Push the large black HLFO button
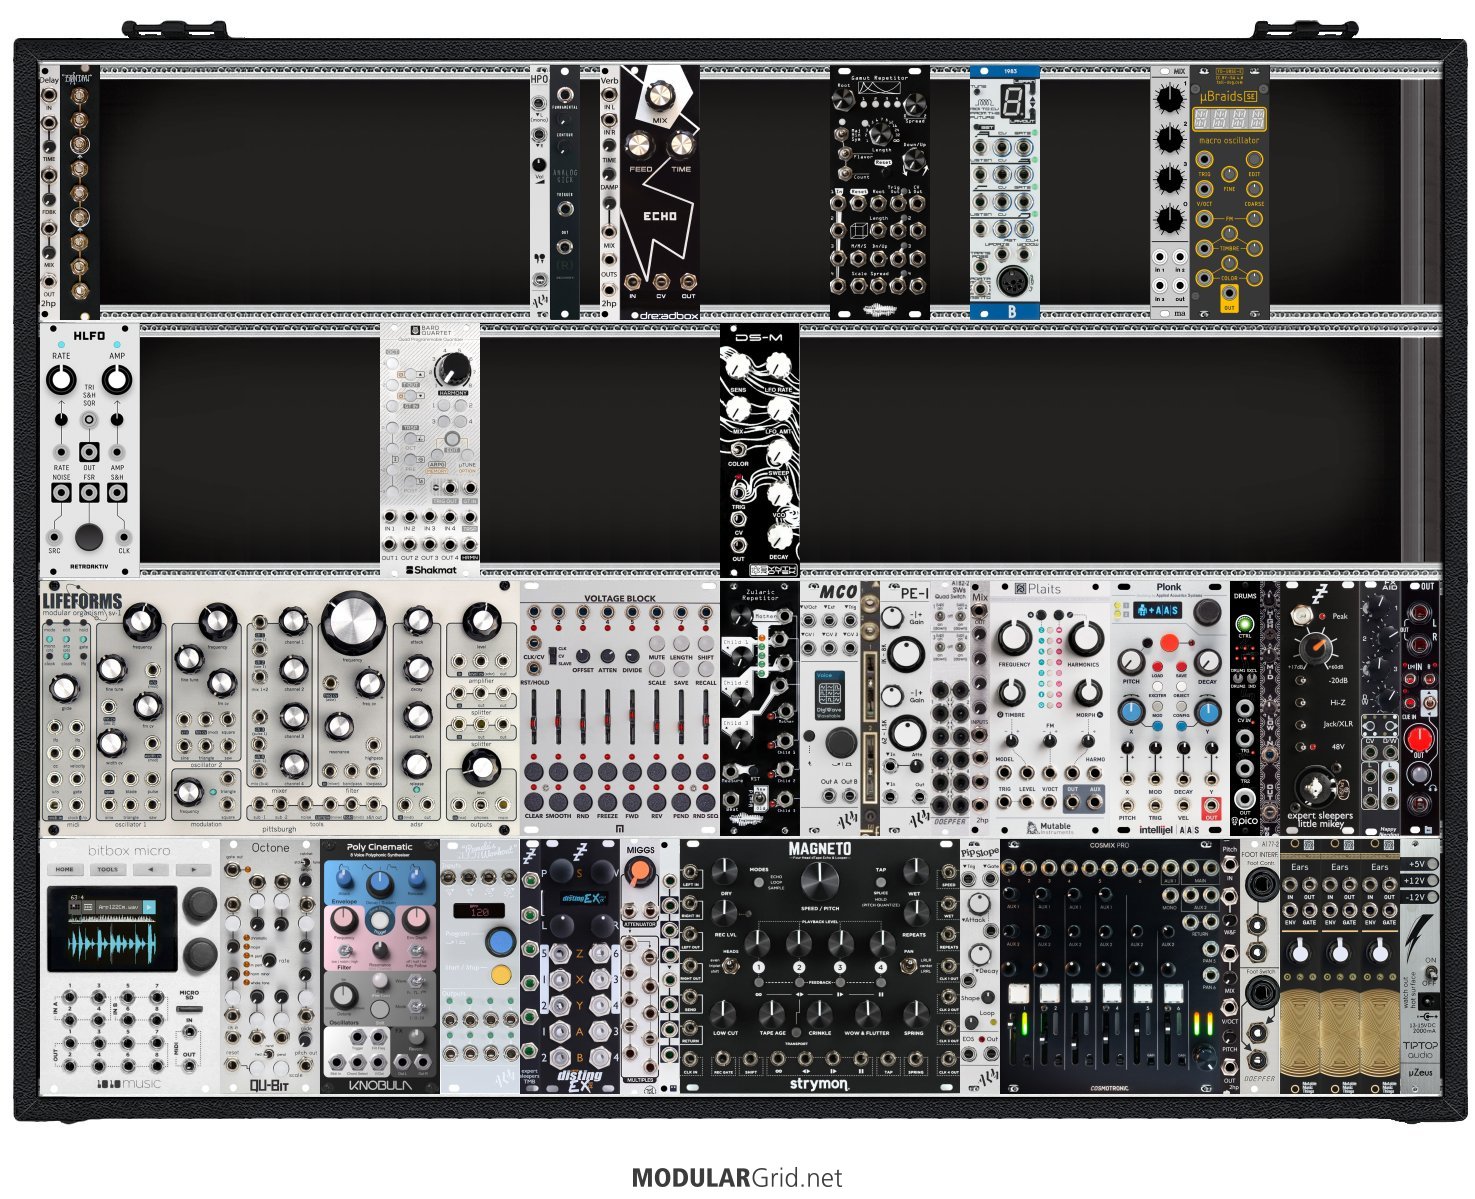 coord(89,537)
